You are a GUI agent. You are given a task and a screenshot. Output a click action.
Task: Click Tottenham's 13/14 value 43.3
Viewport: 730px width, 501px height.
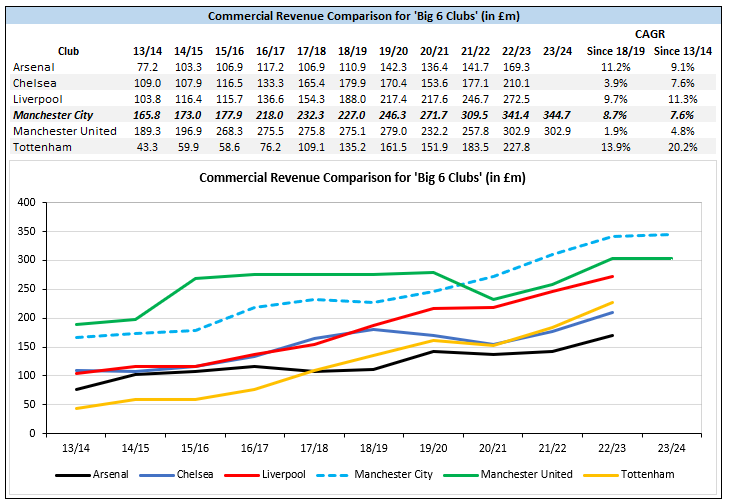(148, 147)
